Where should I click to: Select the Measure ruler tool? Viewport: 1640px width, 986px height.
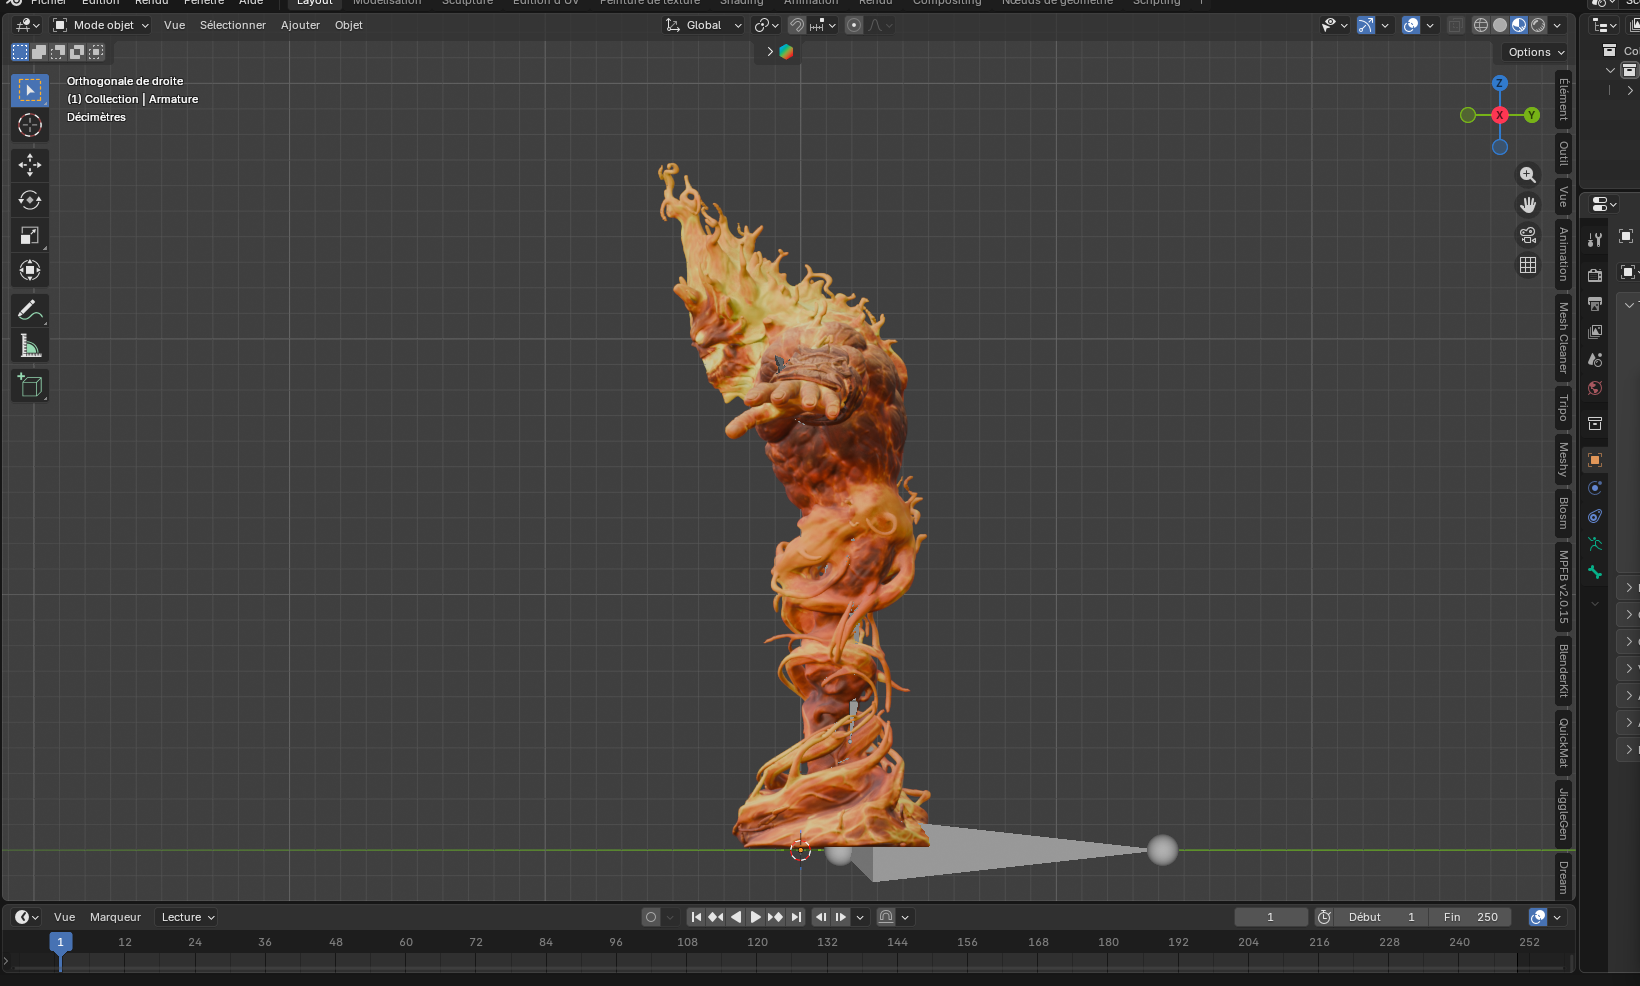tap(30, 346)
